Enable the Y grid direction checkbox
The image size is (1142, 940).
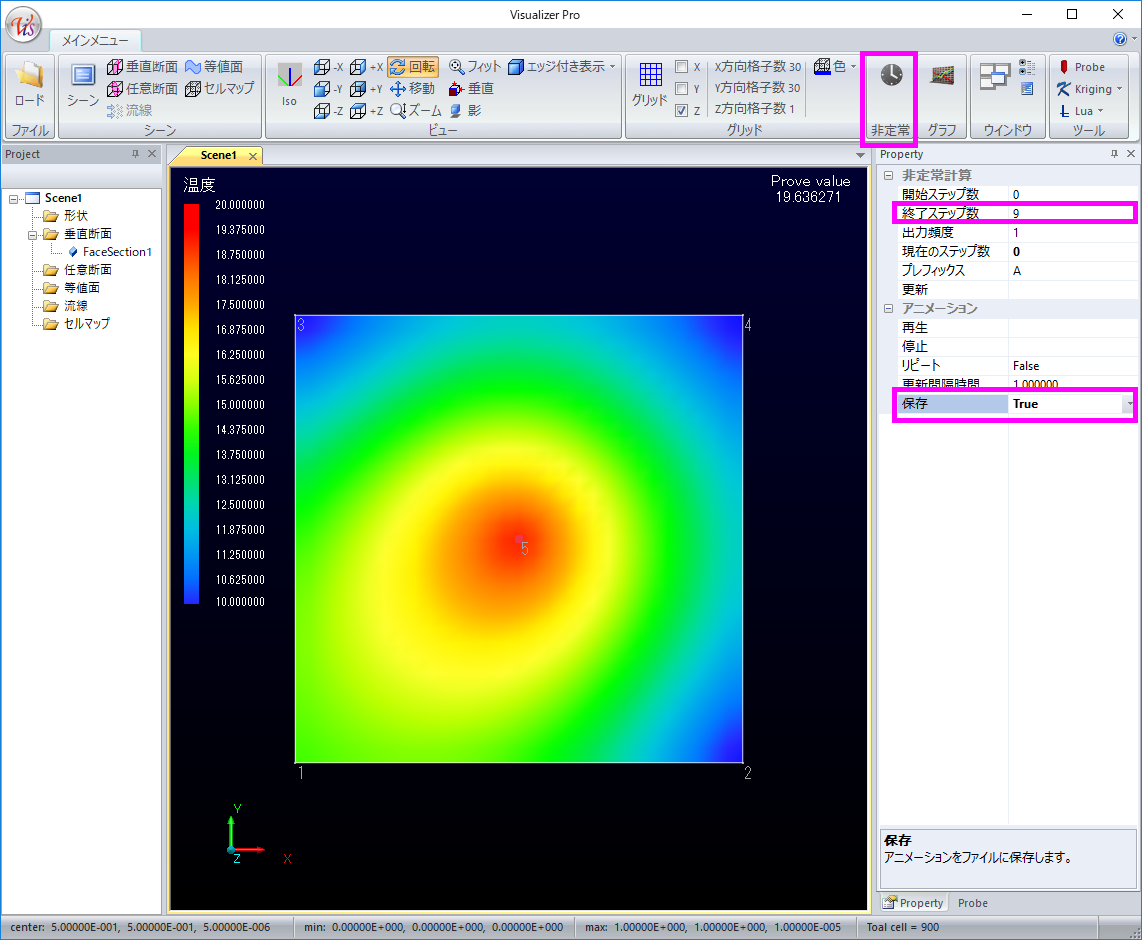[681, 89]
